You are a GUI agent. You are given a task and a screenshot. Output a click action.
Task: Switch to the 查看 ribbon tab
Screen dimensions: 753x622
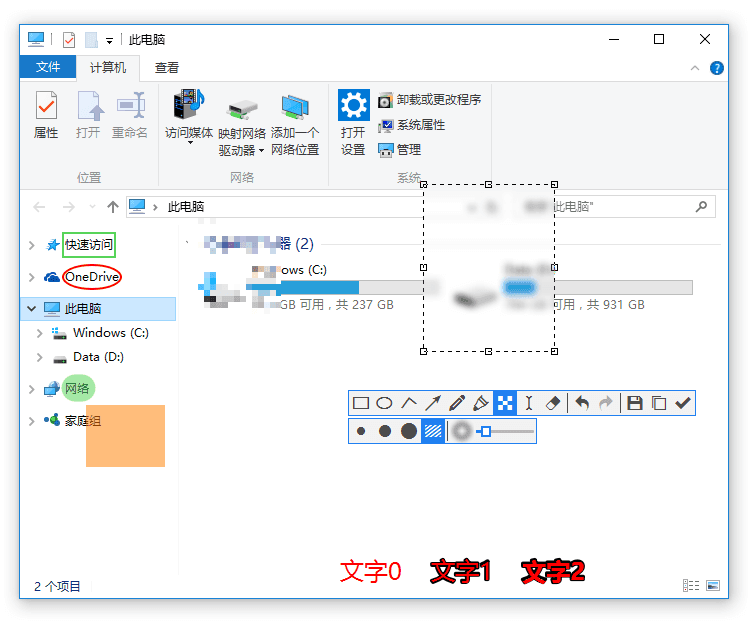[x=167, y=68]
